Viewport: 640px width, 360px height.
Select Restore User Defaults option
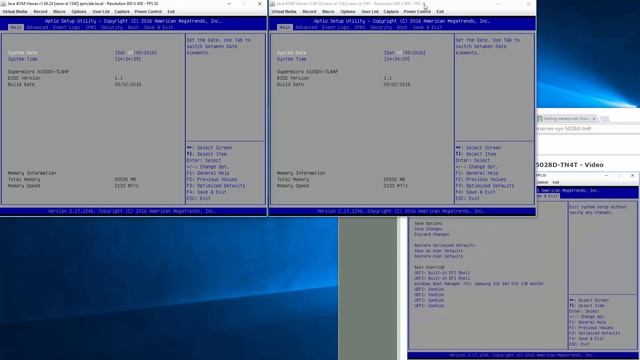click(438, 256)
